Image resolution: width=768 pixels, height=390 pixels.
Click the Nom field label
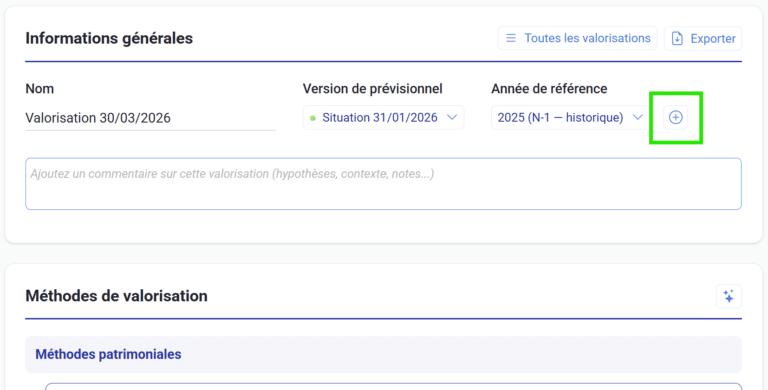(x=40, y=89)
